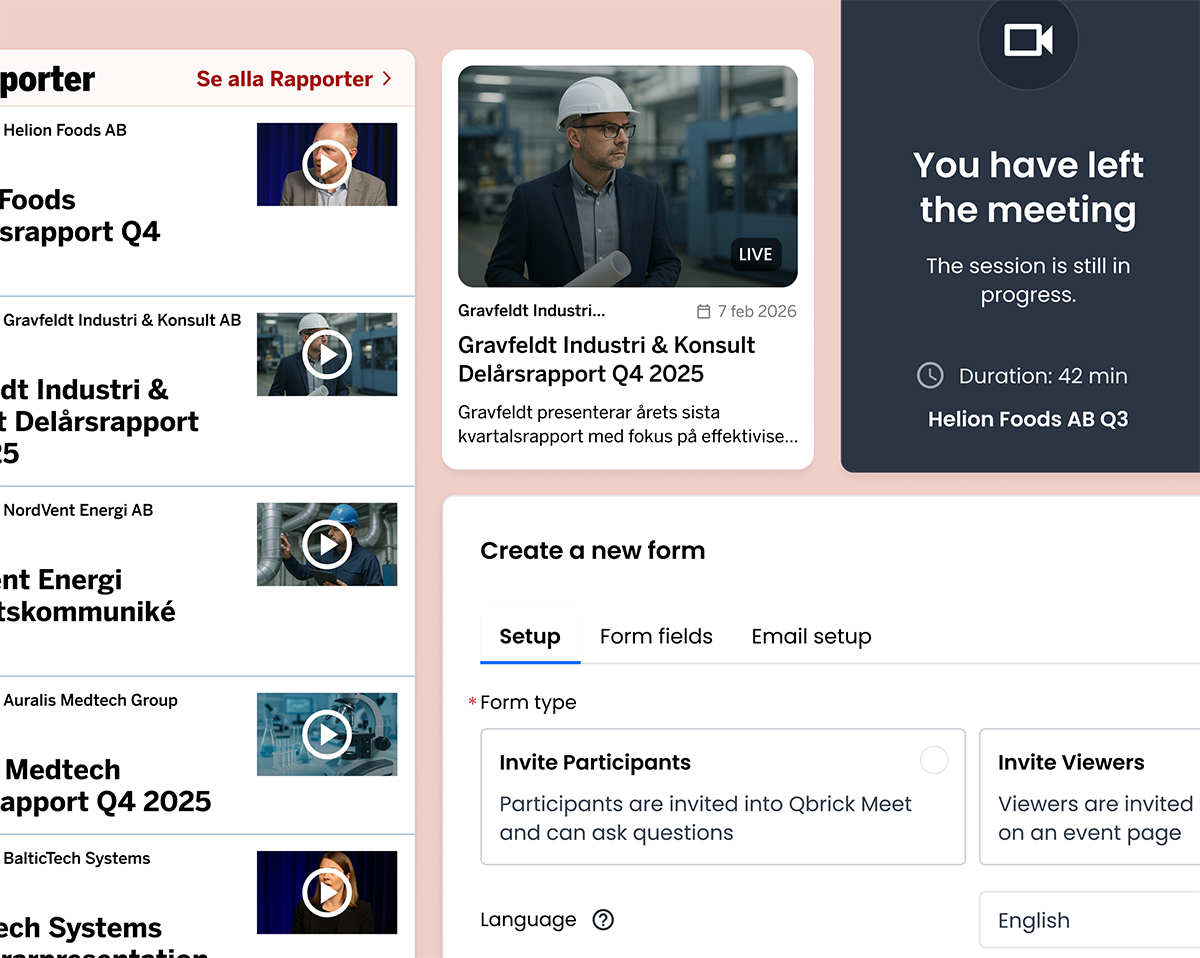The width and height of the screenshot is (1200, 958).
Task: Play the Gravfeldt Industri & Konsult AB list video
Action: [327, 354]
